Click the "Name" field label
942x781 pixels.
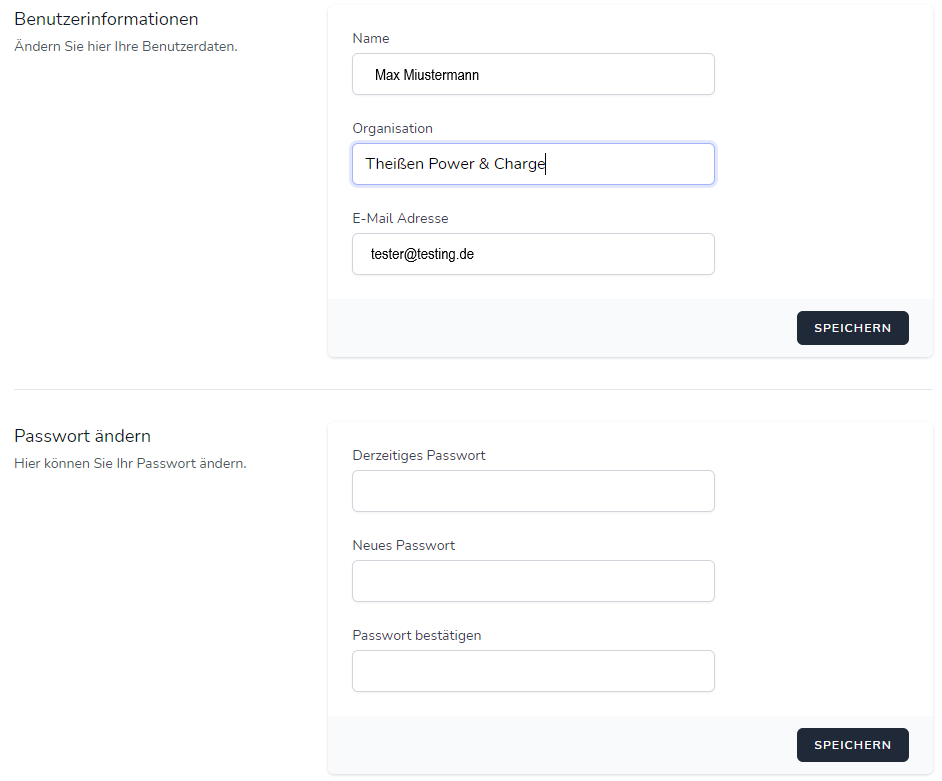pos(371,38)
